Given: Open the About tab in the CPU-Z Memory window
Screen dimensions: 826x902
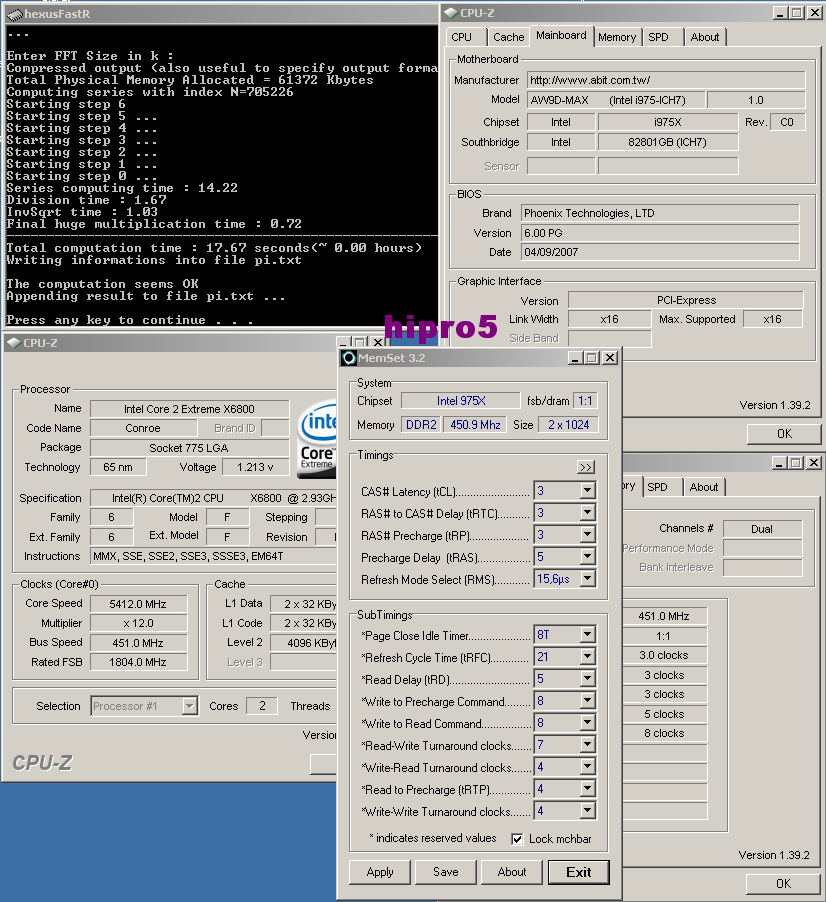Looking at the screenshot, I should (x=703, y=487).
